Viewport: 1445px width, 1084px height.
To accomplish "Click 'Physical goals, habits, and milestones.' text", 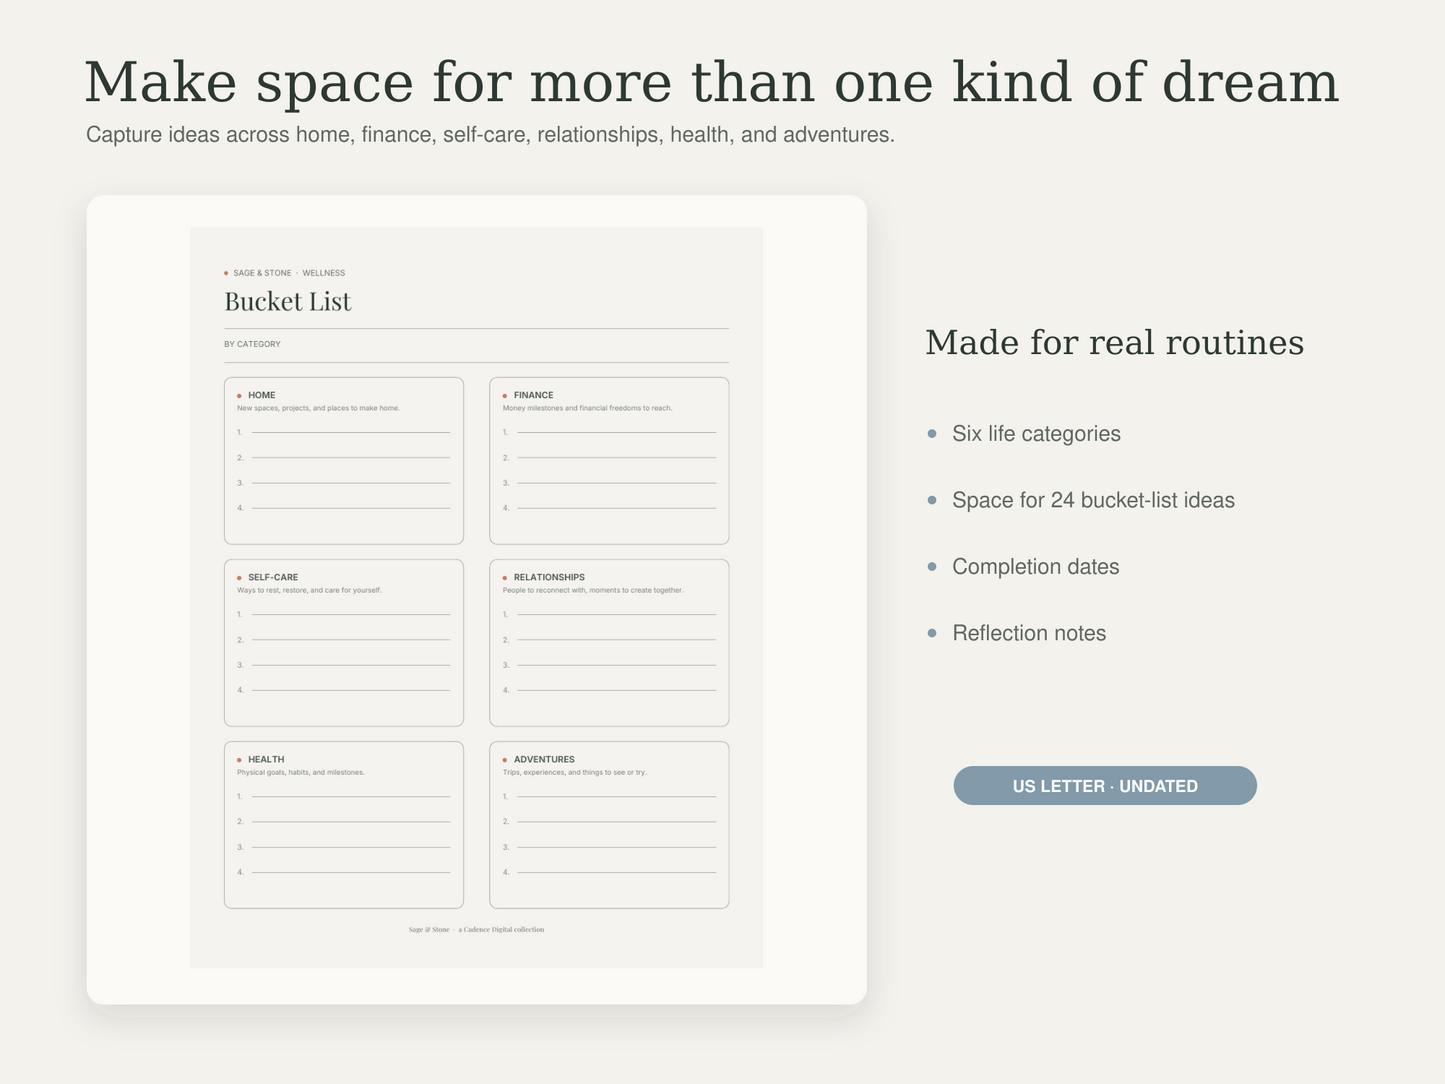I will pos(301,772).
